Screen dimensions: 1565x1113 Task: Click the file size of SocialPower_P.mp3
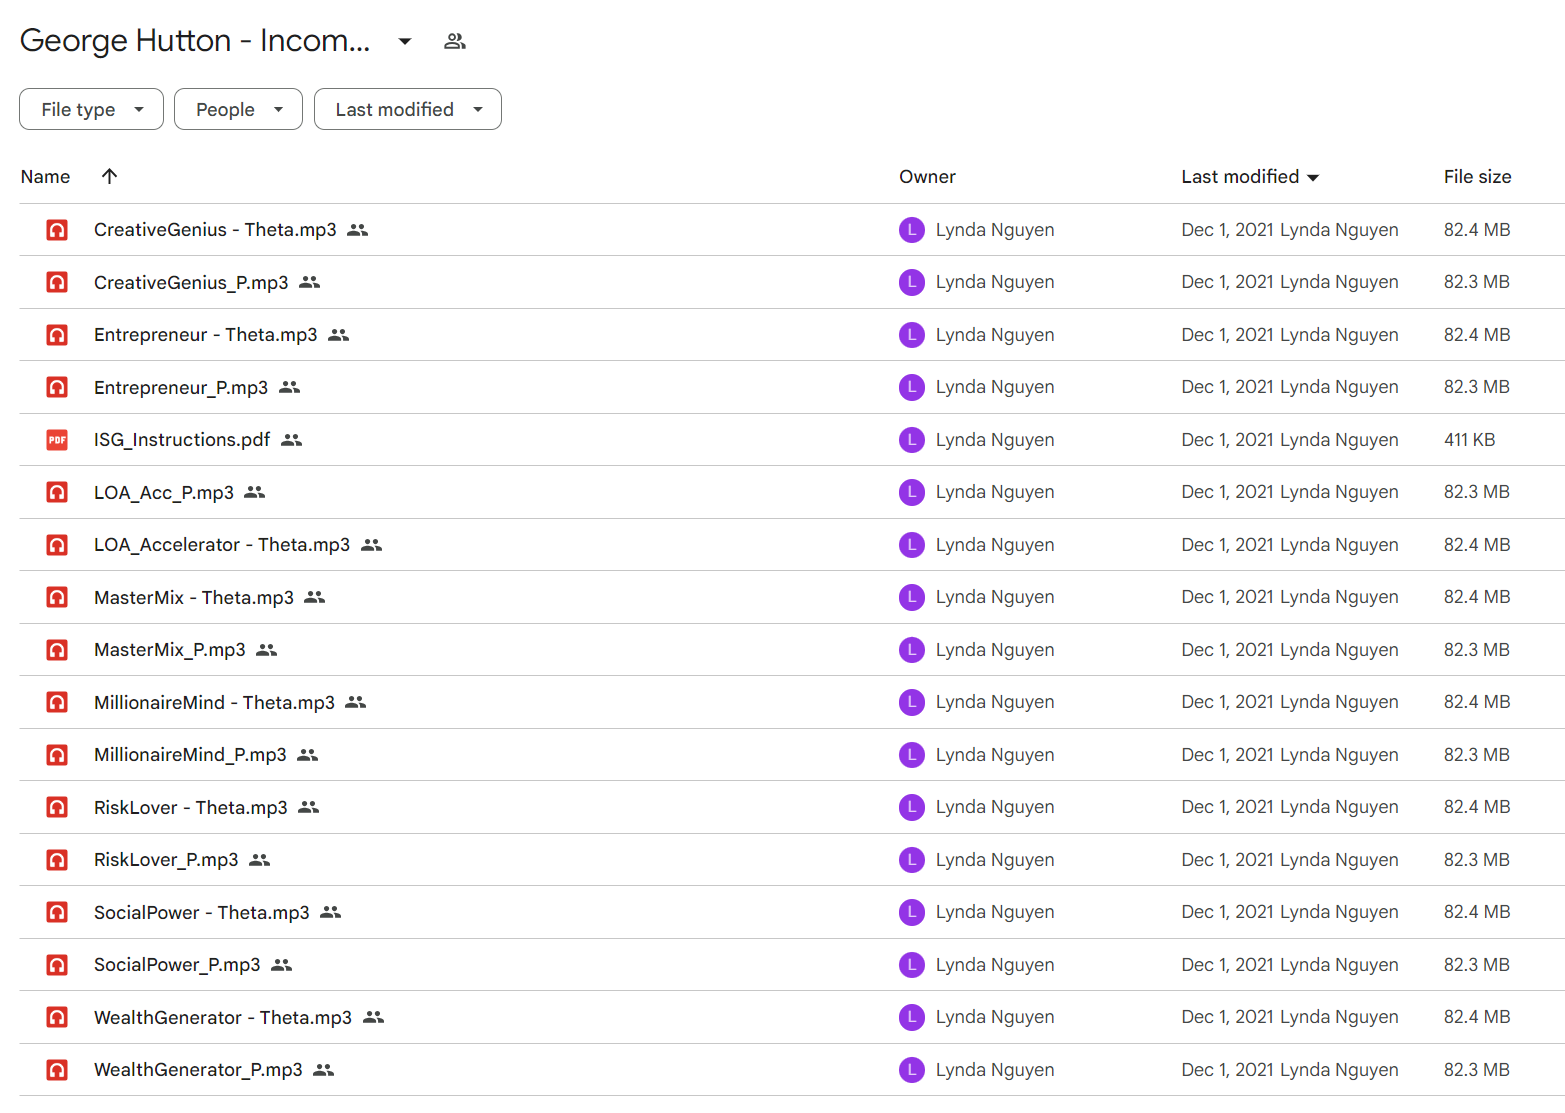1477,965
